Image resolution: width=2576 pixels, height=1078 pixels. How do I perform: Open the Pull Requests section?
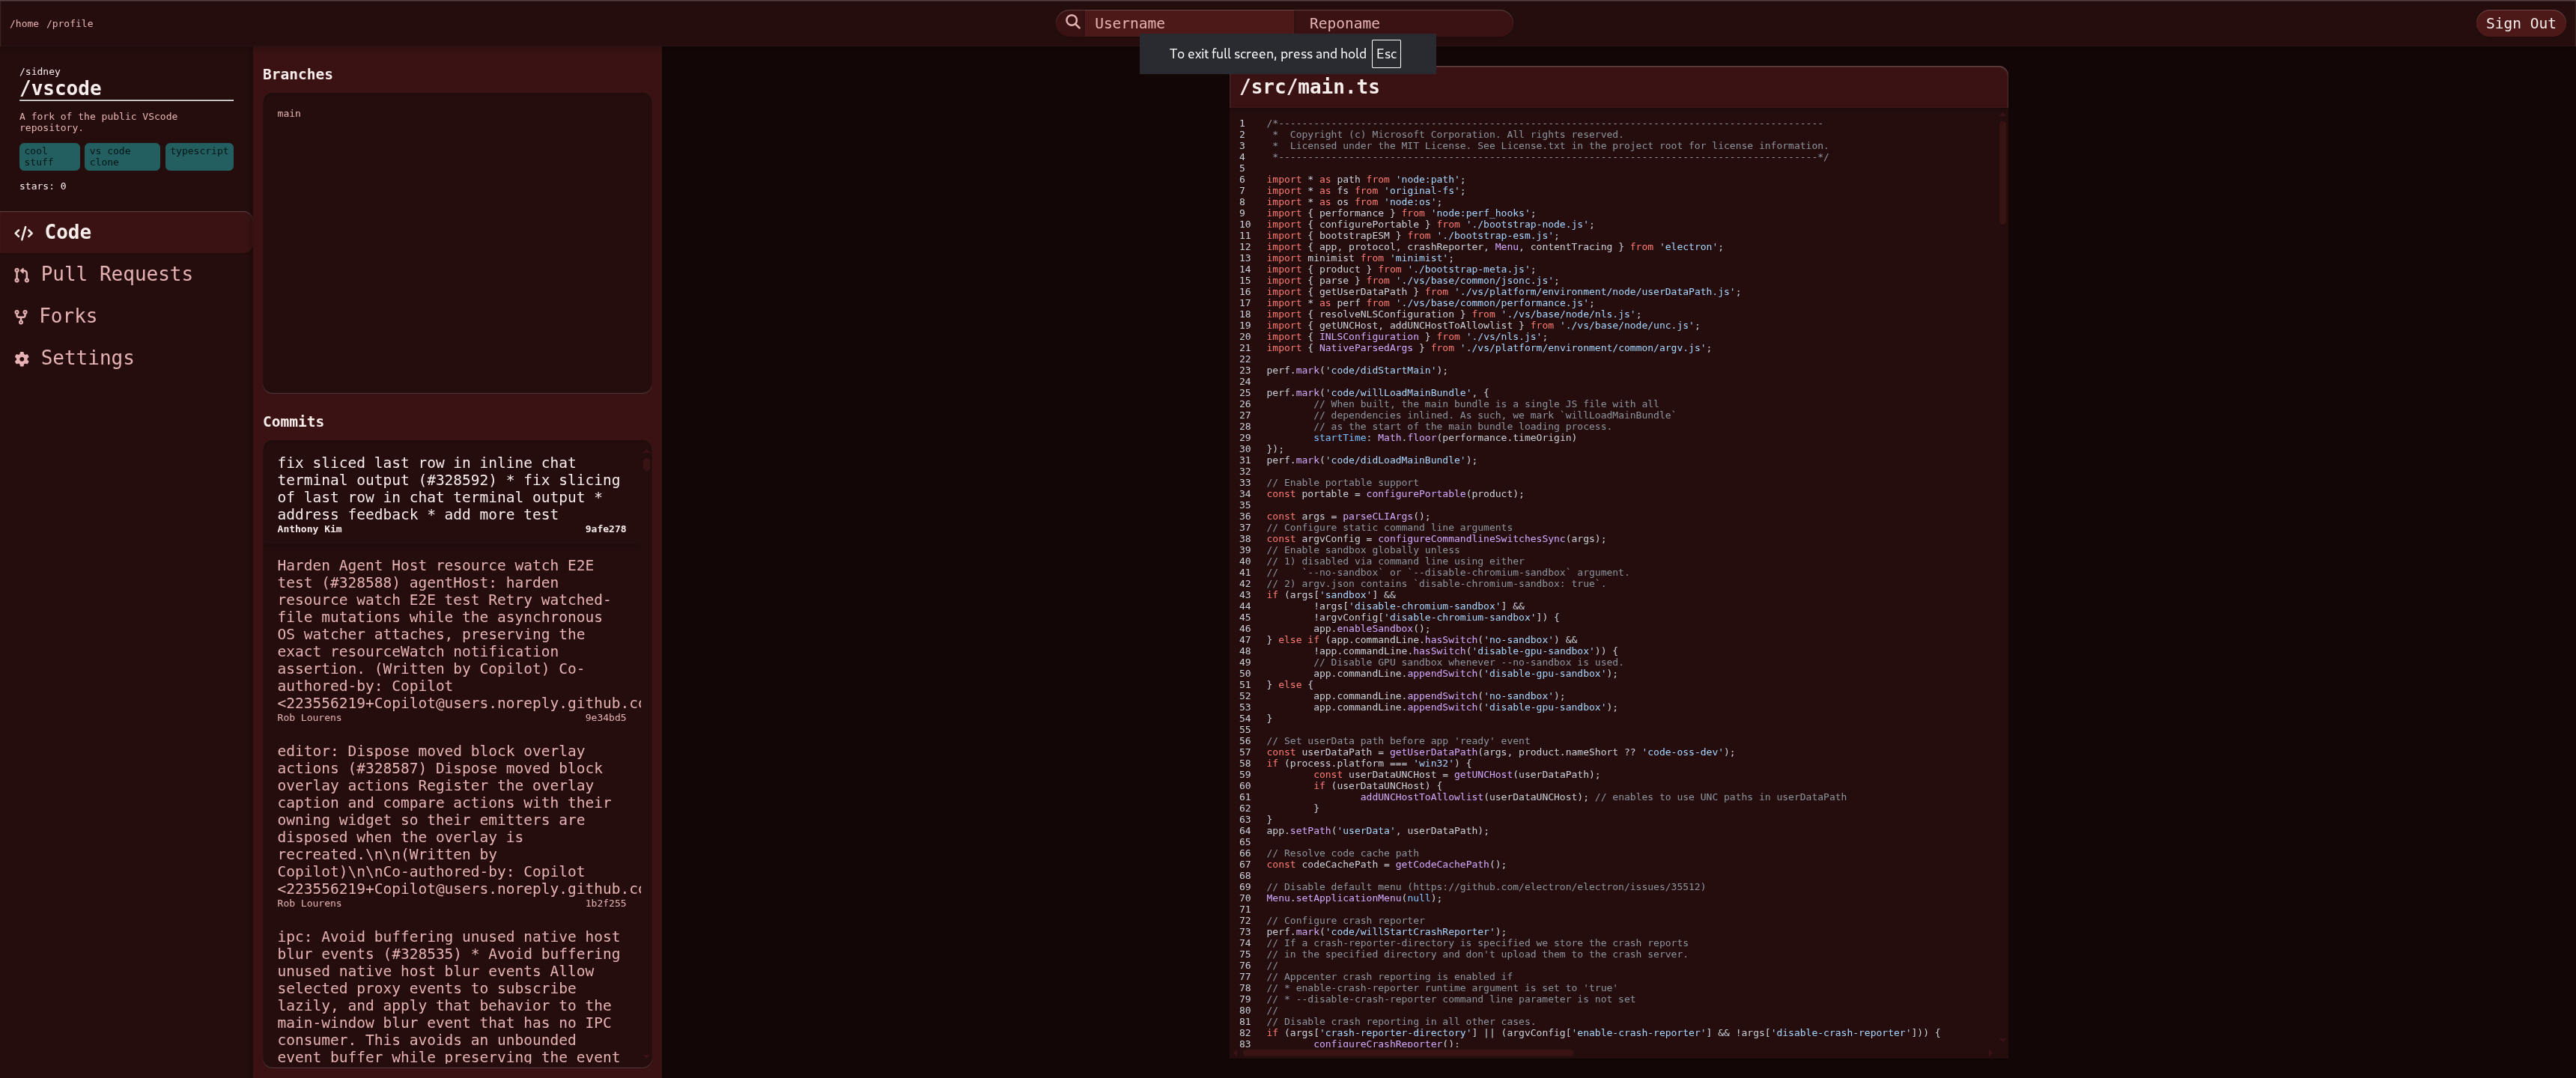125,274
